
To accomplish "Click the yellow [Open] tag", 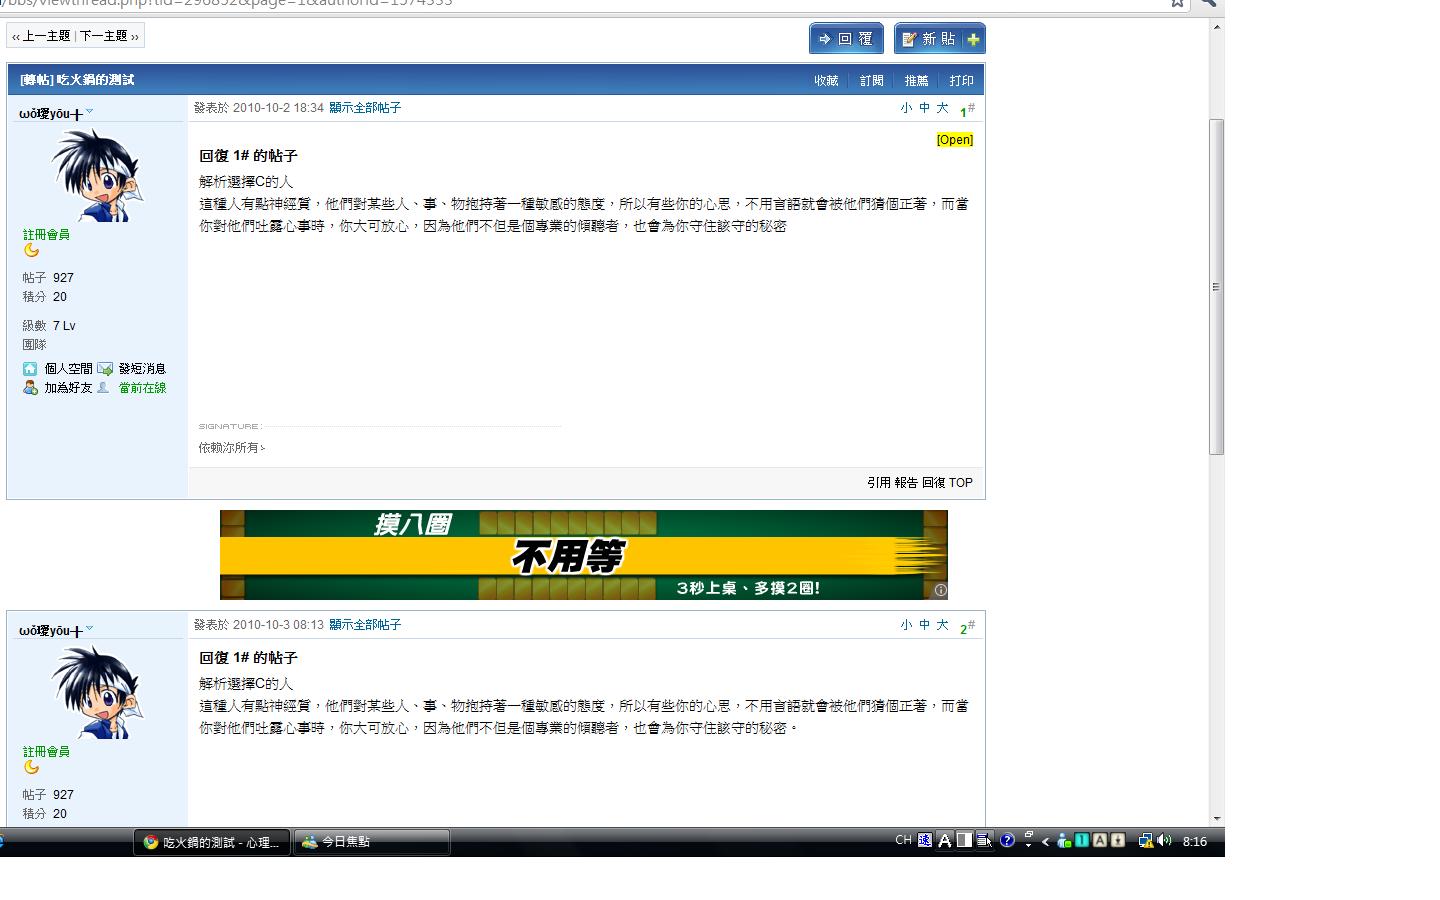I will pos(955,140).
